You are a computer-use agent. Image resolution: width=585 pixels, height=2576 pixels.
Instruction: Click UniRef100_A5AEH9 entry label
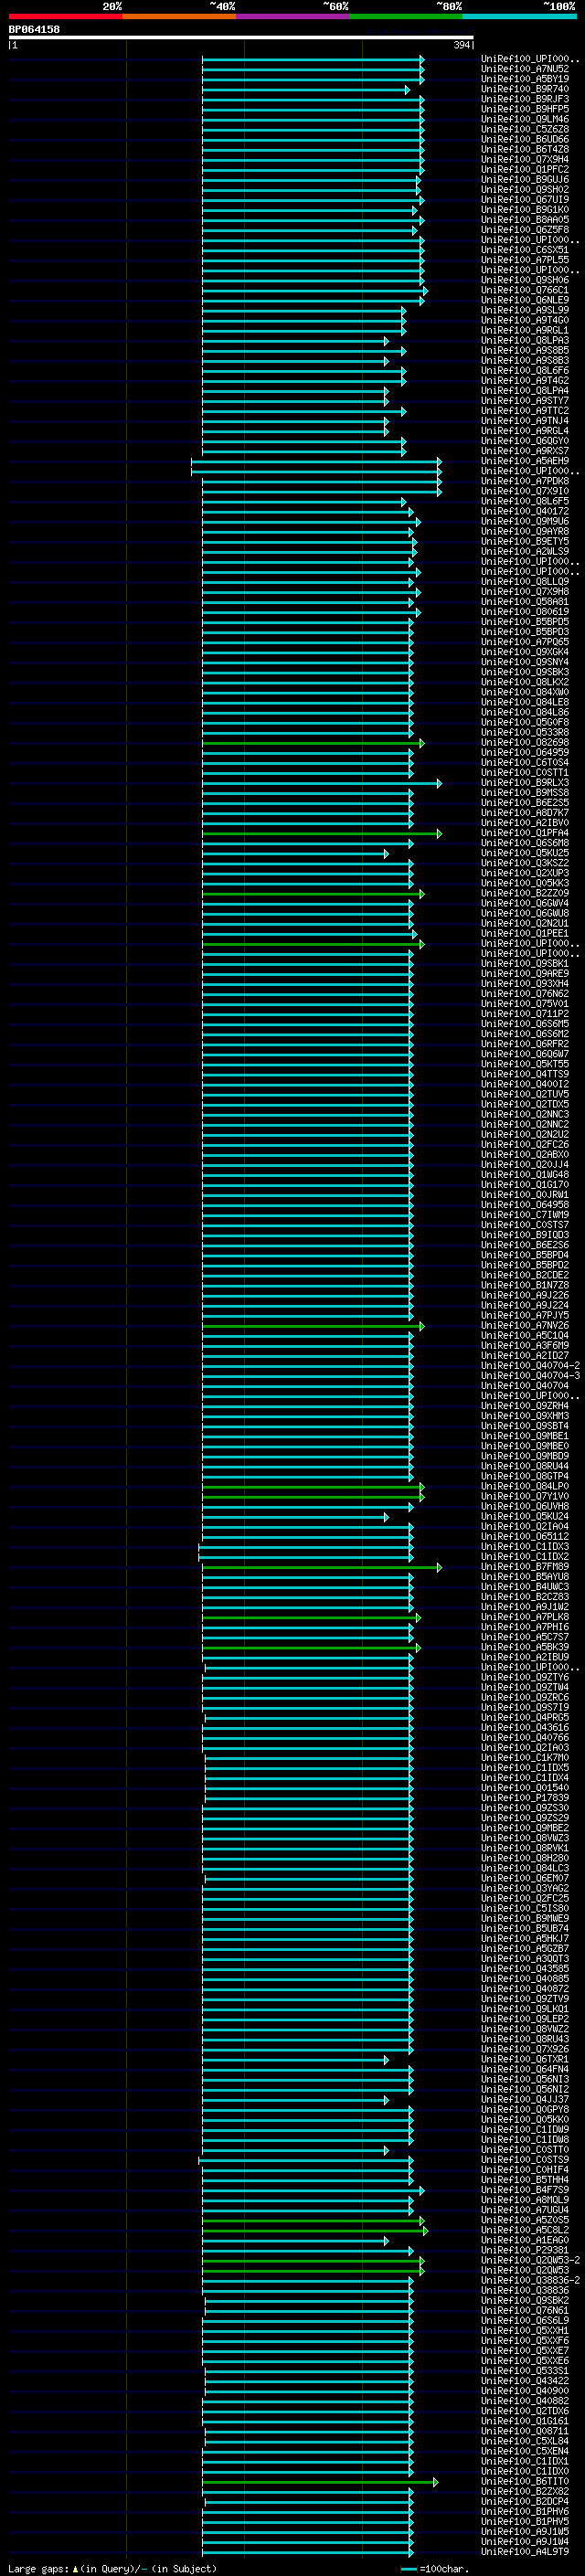click(x=524, y=461)
